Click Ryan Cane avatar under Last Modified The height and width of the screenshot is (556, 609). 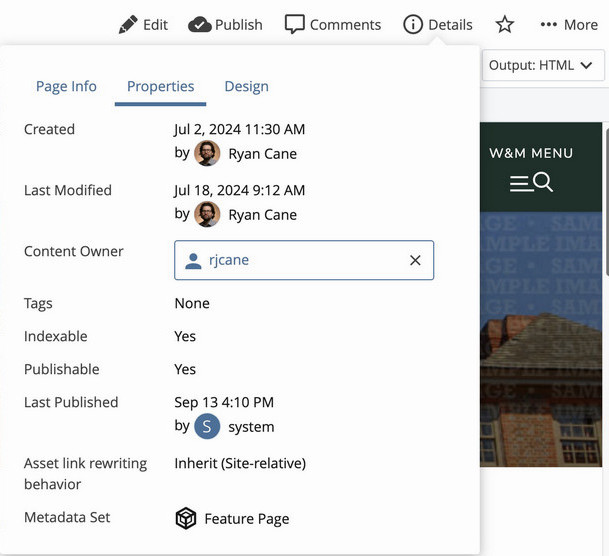click(x=207, y=214)
